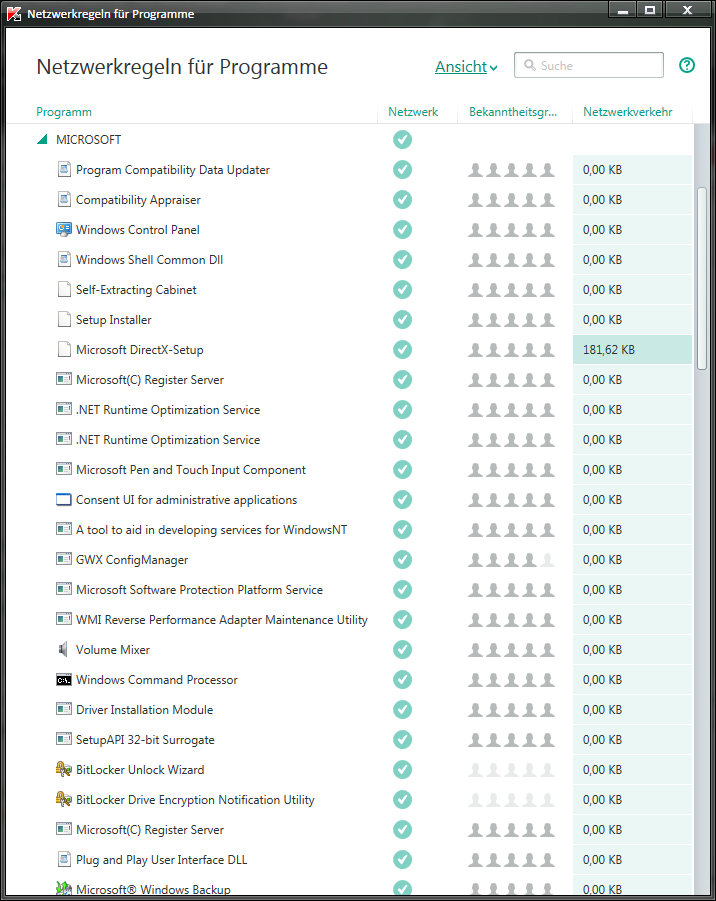Screen dimensions: 716x901
Task: Click the Plug and Play User Interface icon
Action: click(x=64, y=860)
